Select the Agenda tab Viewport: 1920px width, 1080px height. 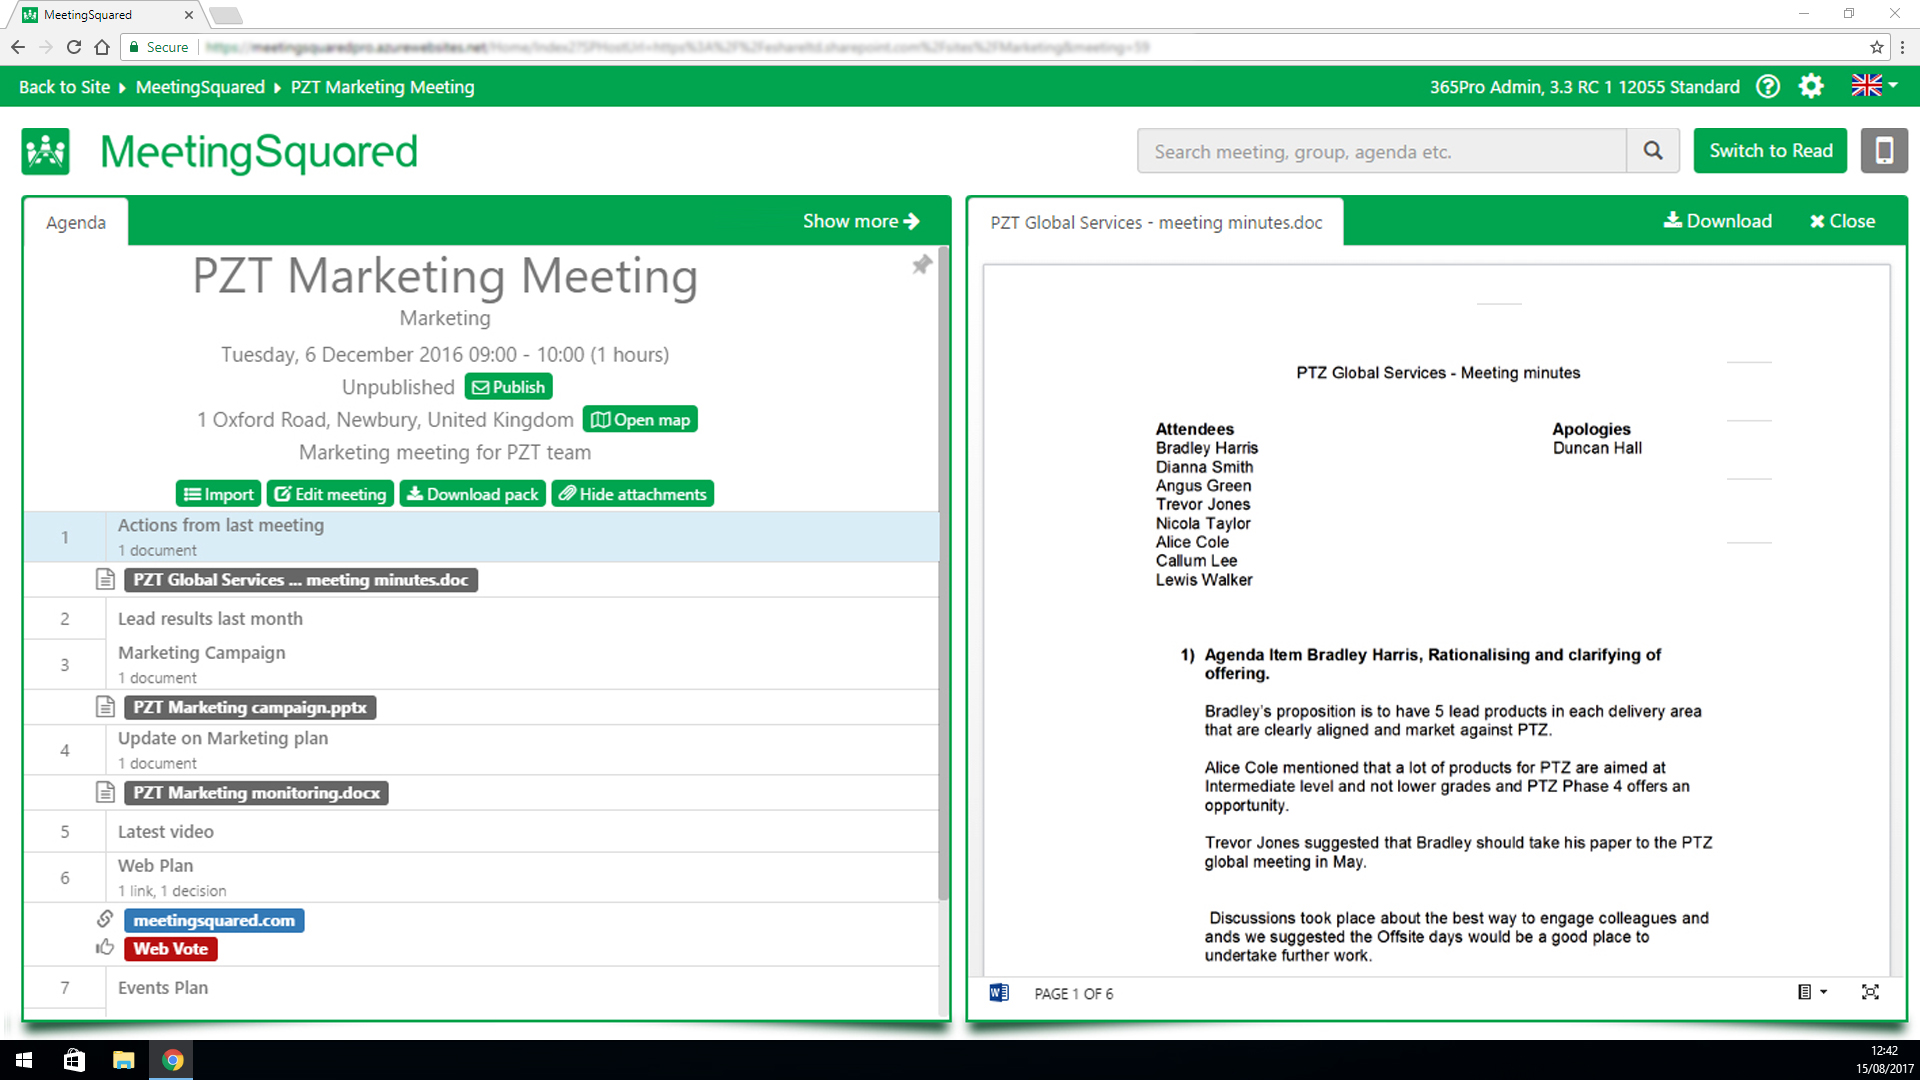pyautogui.click(x=76, y=222)
